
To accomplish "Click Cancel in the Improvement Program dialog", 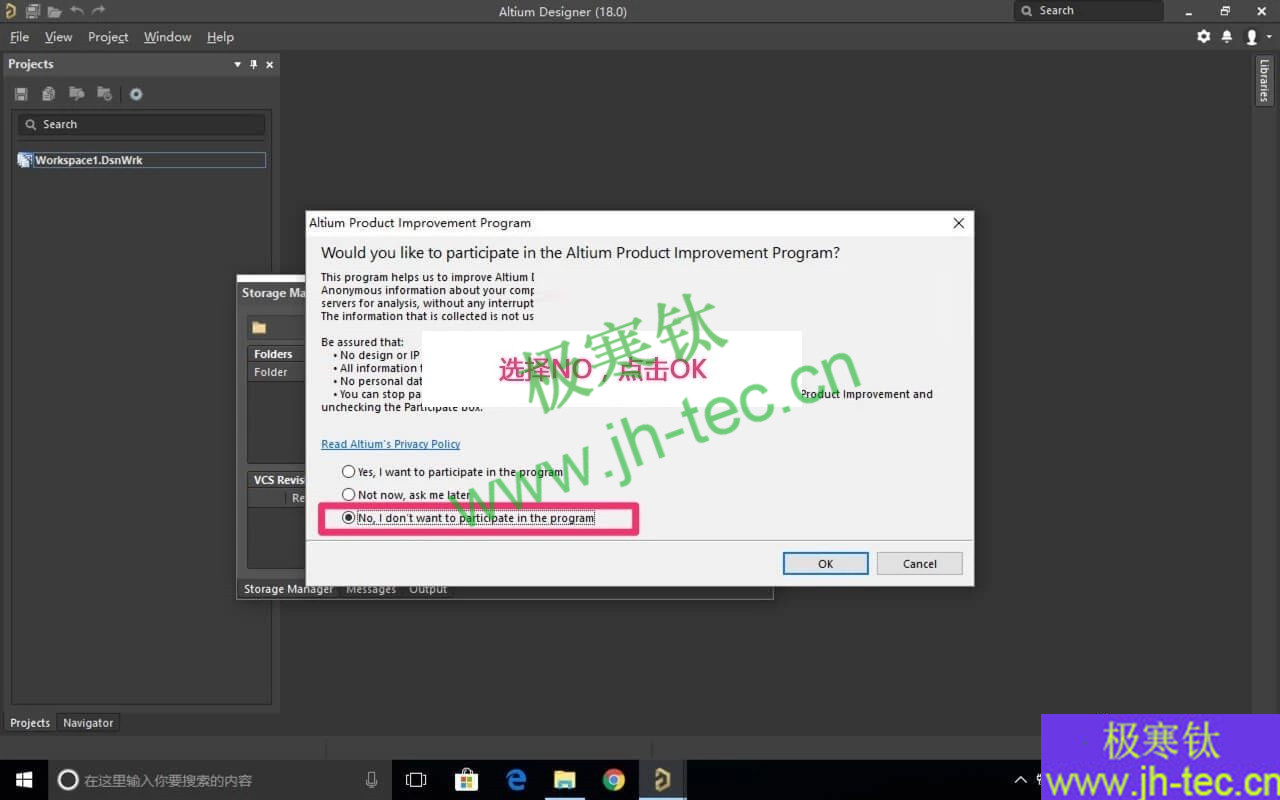I will coord(920,564).
